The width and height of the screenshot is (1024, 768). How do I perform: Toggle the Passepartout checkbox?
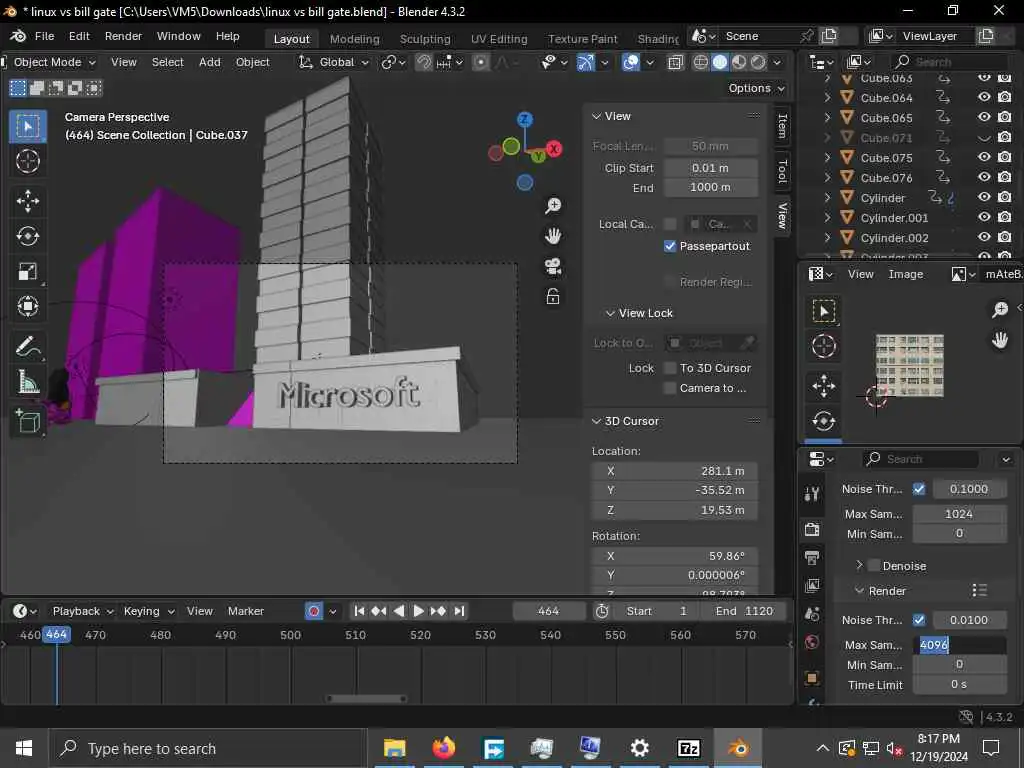669,246
